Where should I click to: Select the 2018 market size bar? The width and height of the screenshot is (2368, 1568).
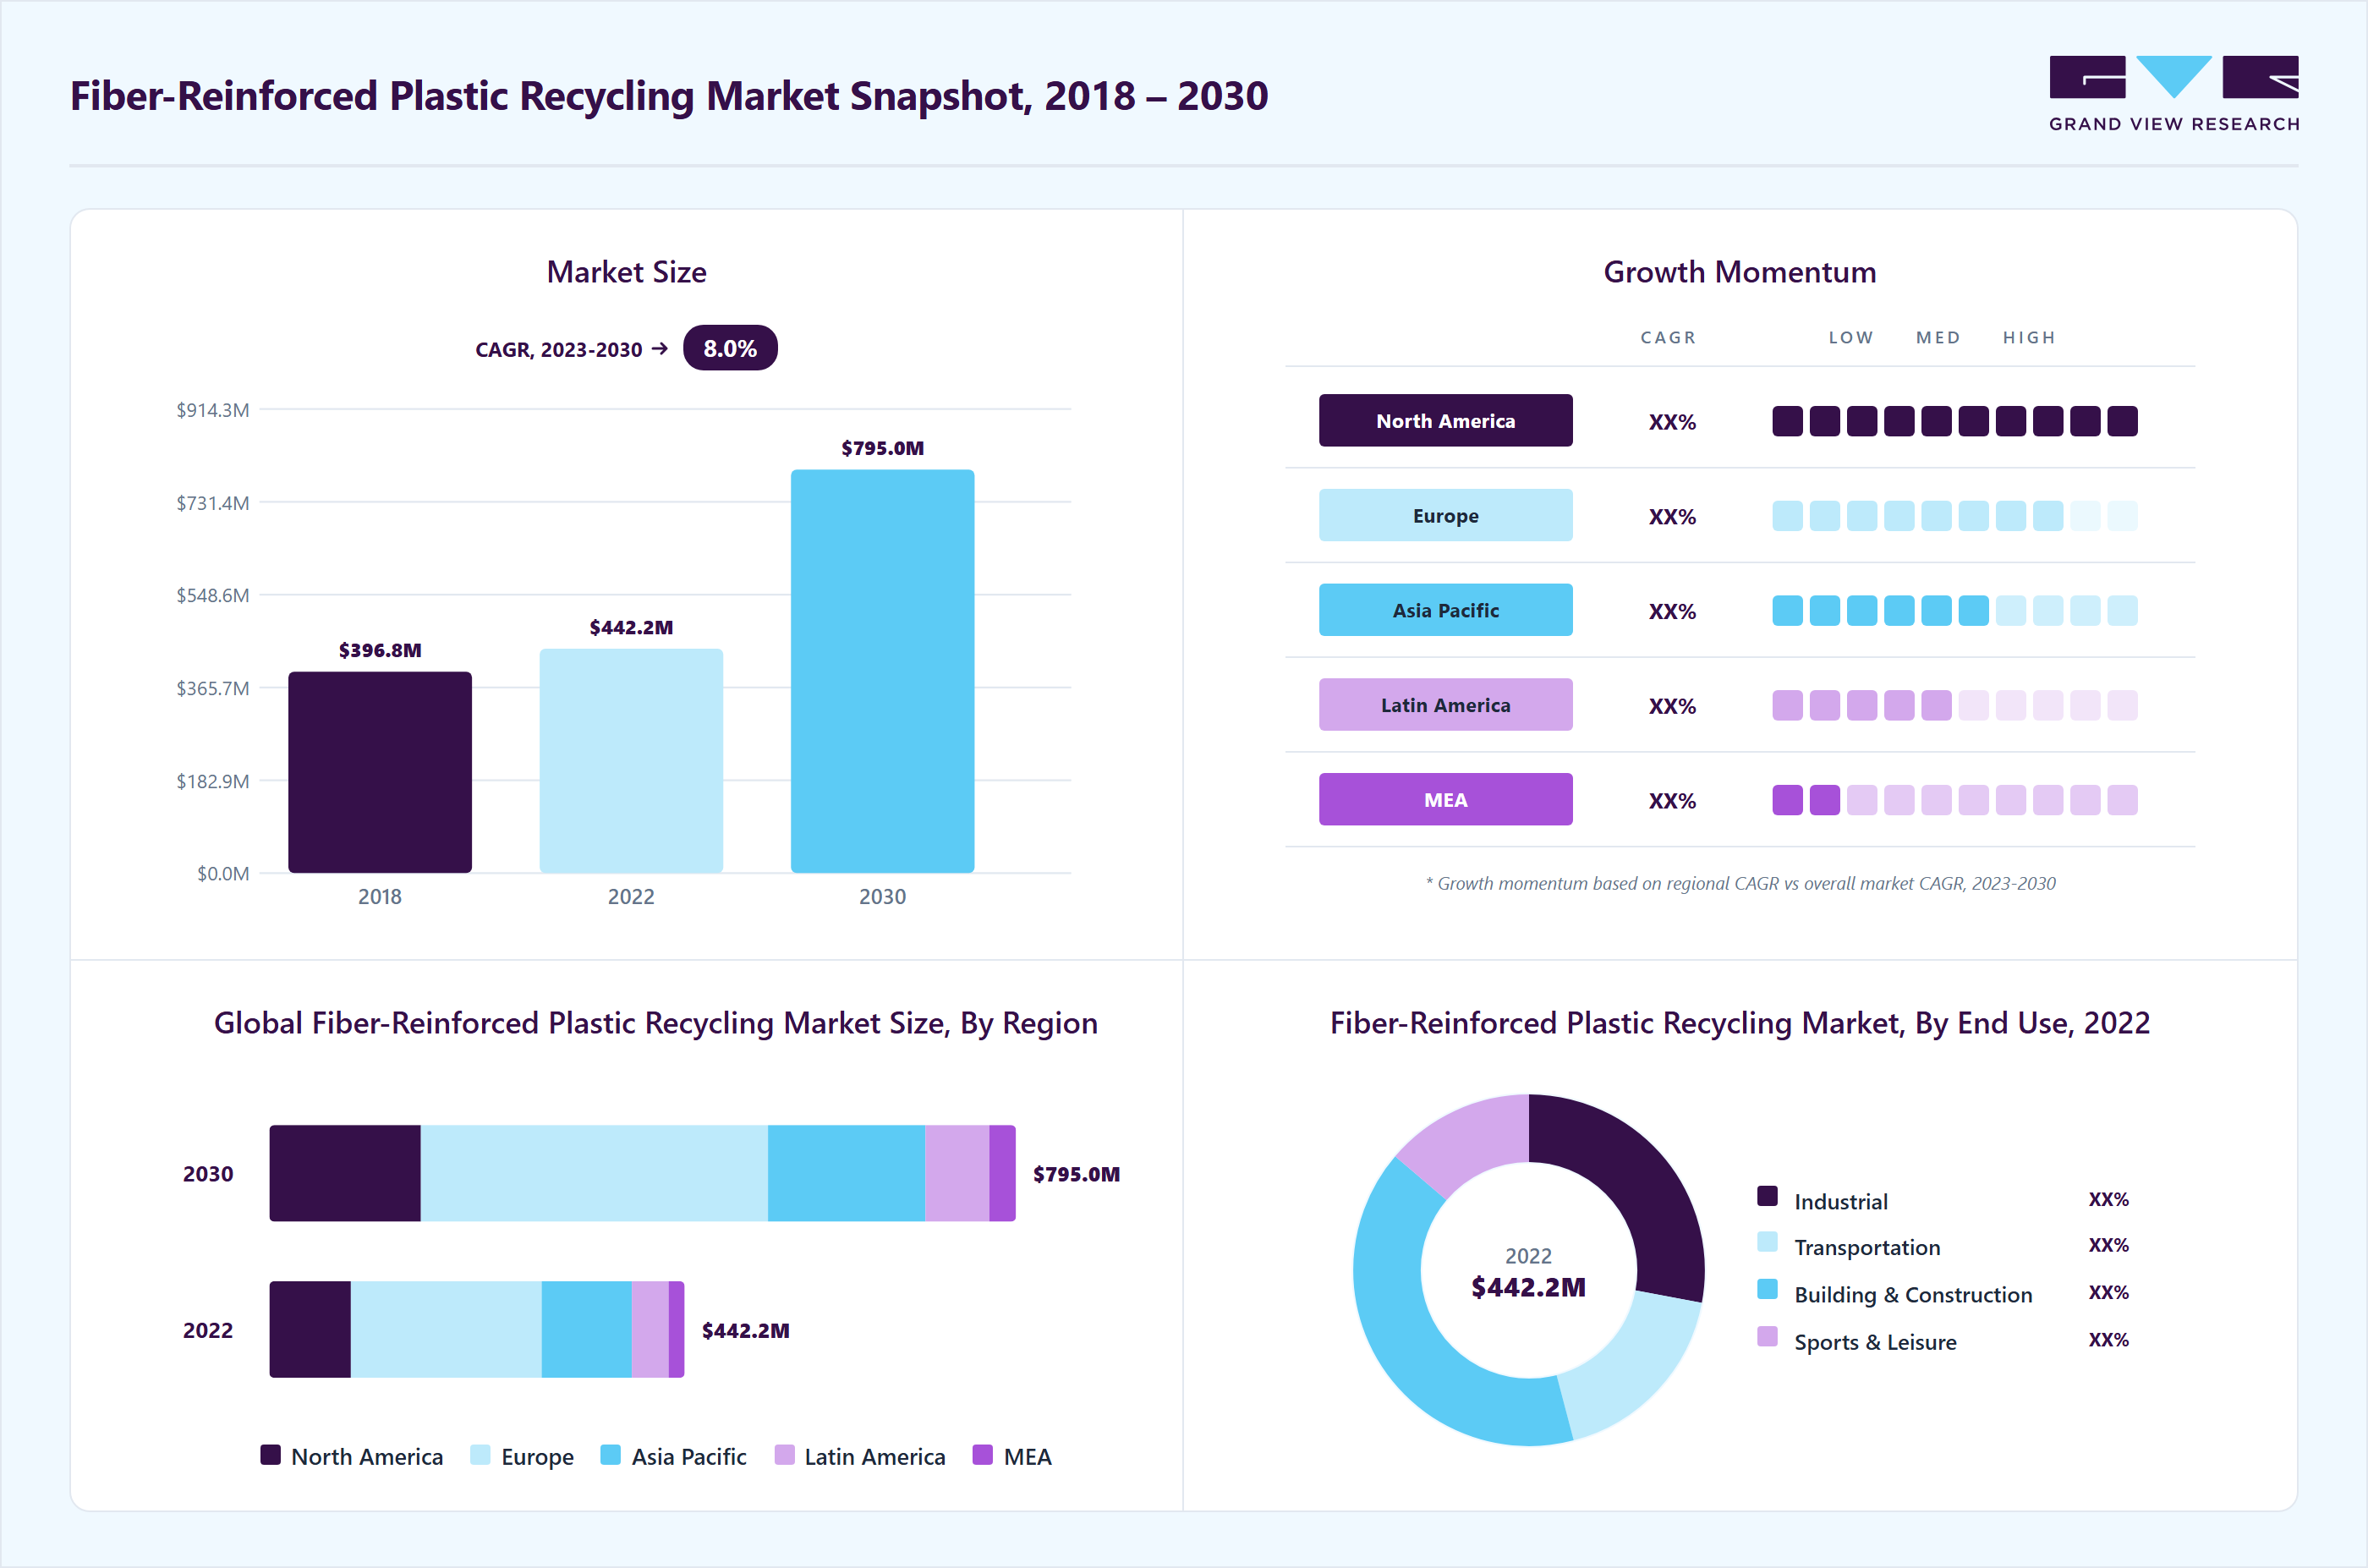[380, 772]
